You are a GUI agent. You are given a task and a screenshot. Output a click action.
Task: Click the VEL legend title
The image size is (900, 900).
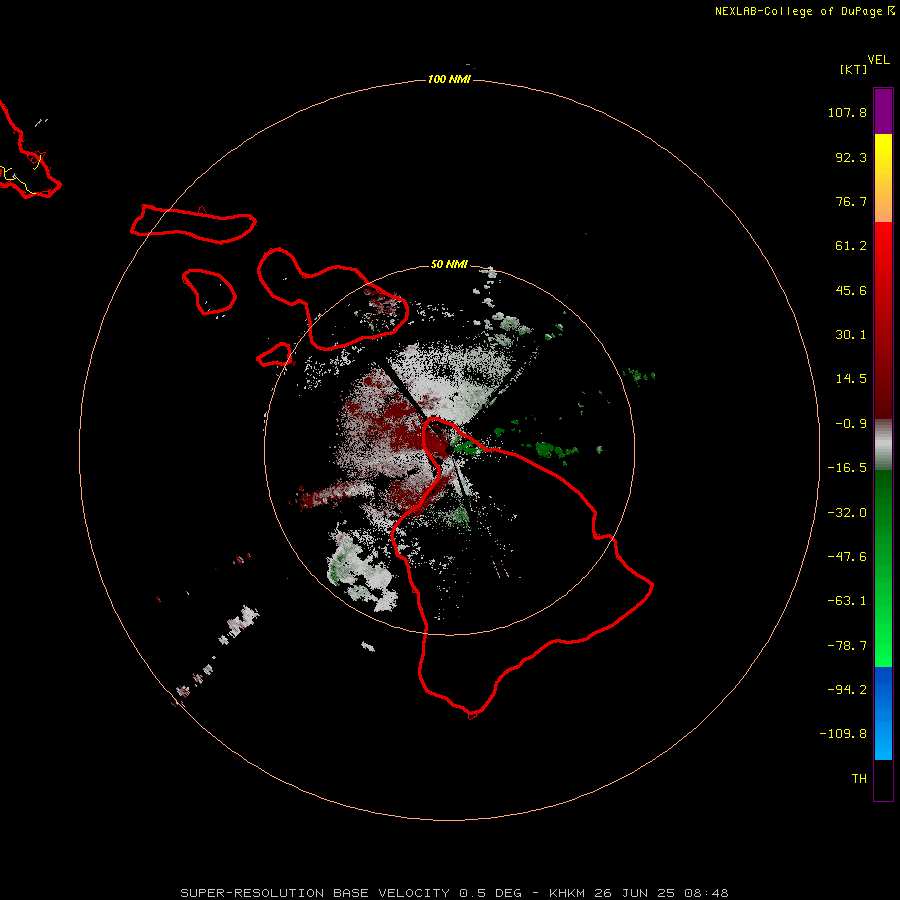click(878, 60)
